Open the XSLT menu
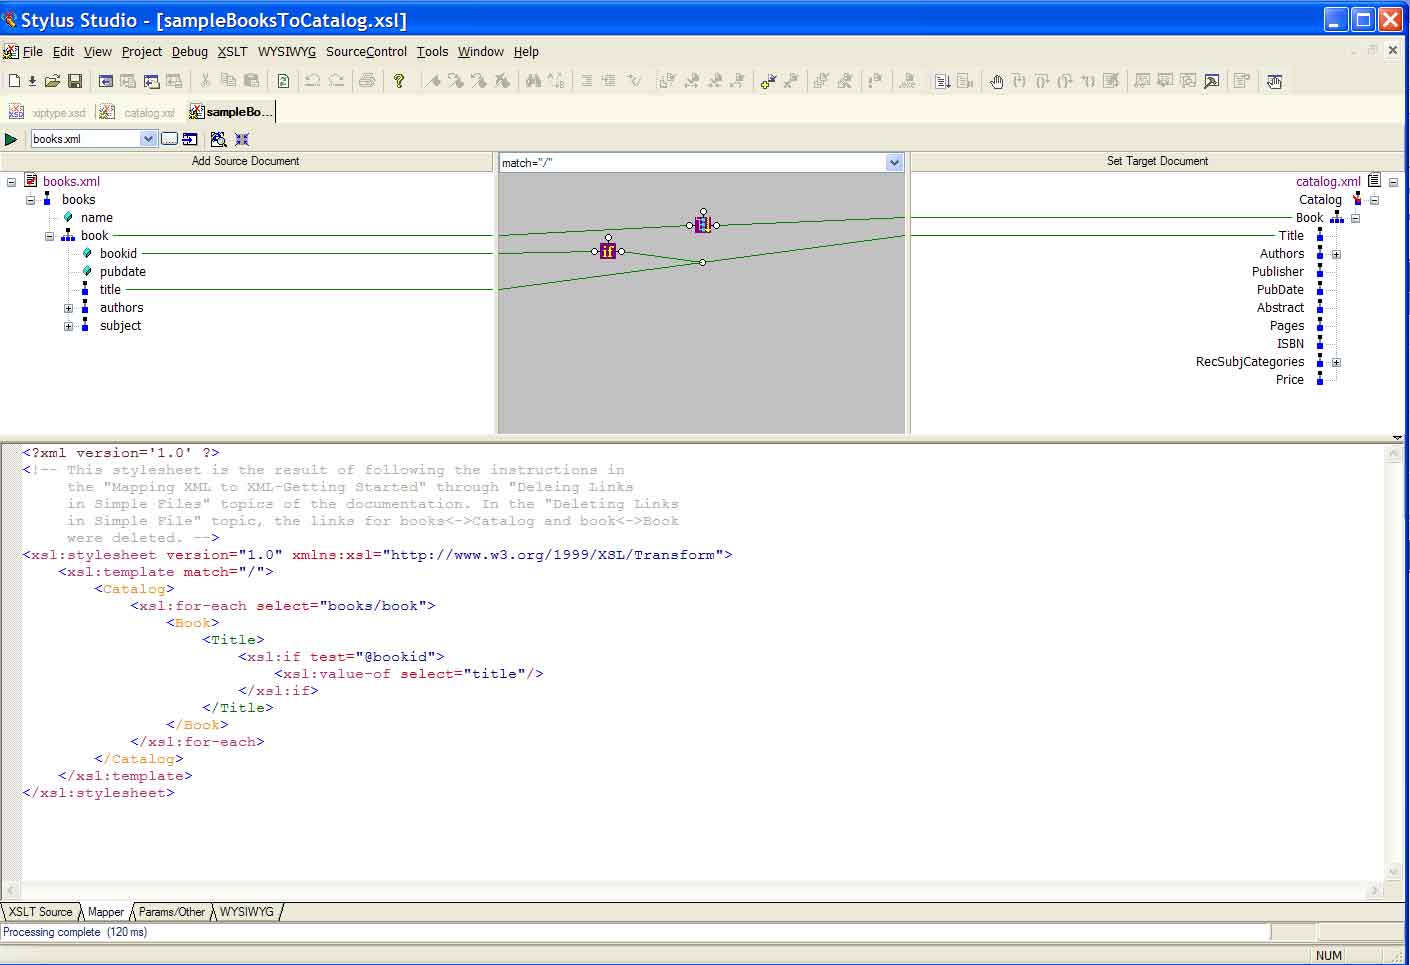This screenshot has width=1410, height=965. point(232,52)
